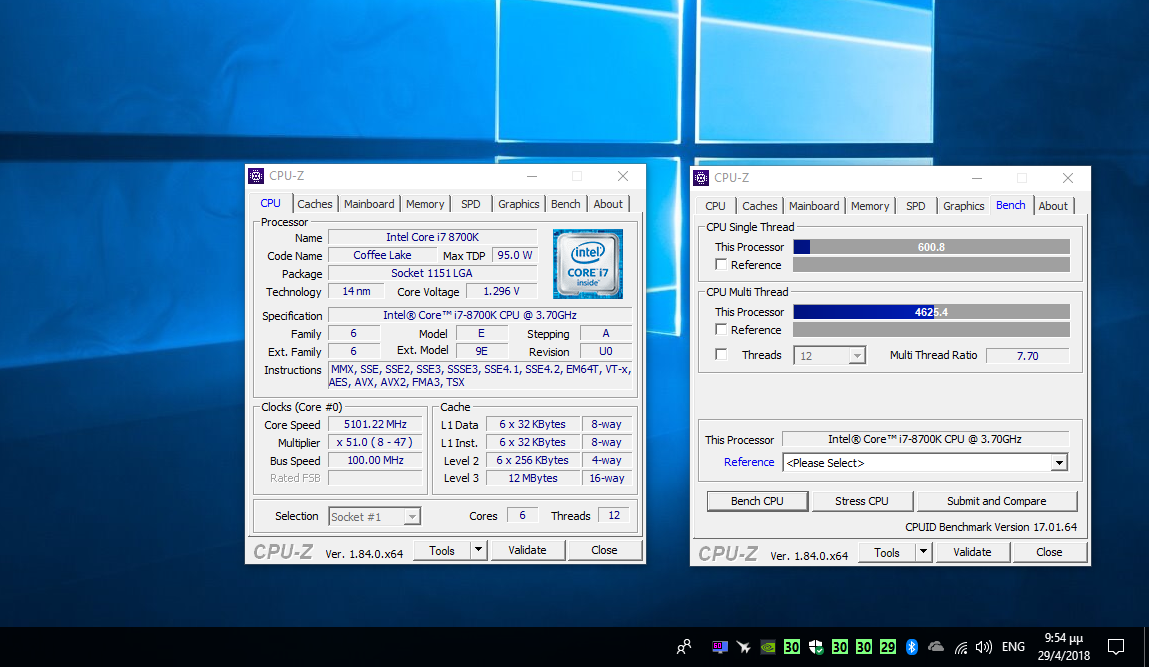
Task: Minimize the CPU-Z Bench window
Action: click(977, 178)
